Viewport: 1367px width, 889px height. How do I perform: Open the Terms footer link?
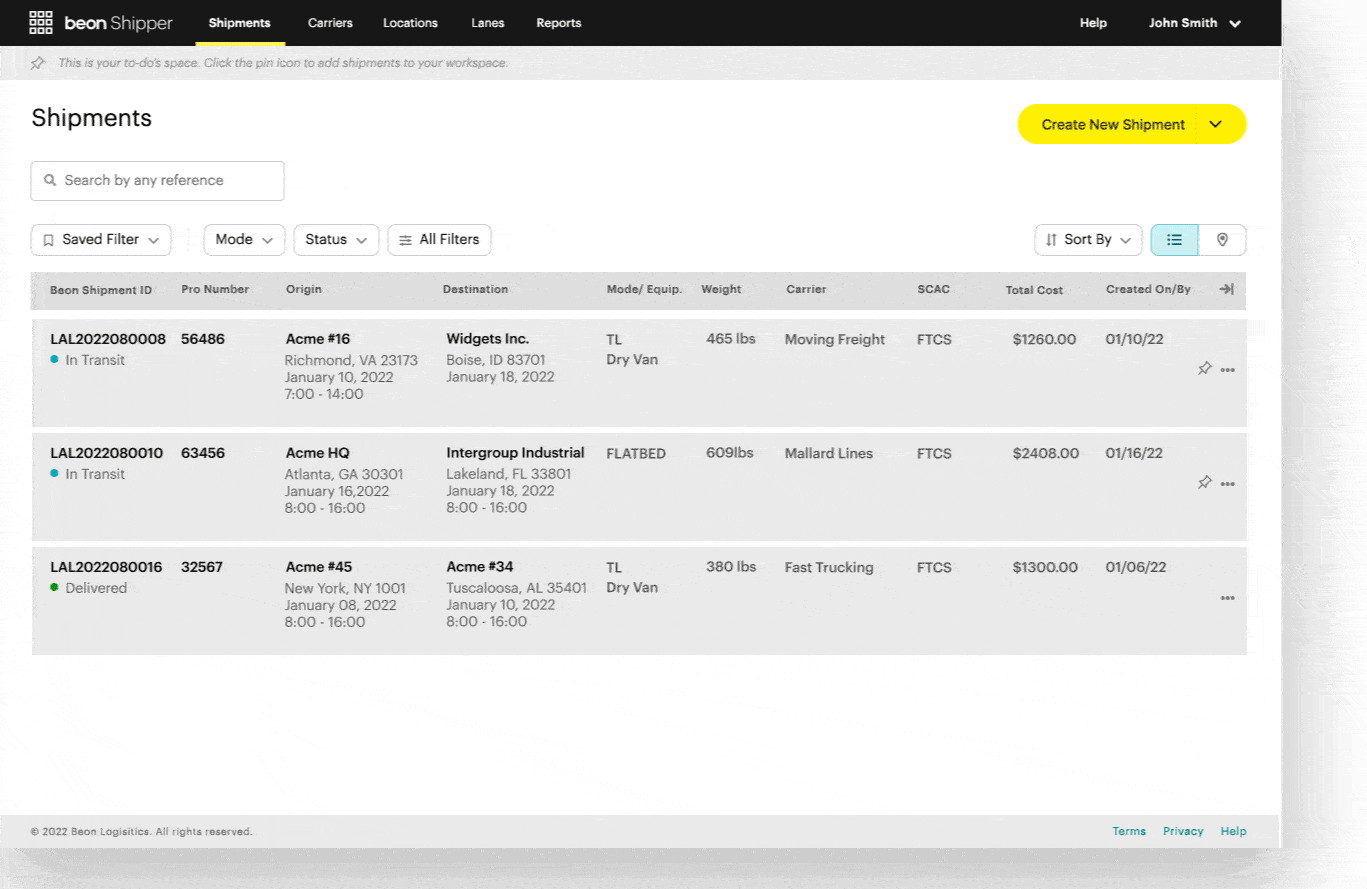(1129, 831)
